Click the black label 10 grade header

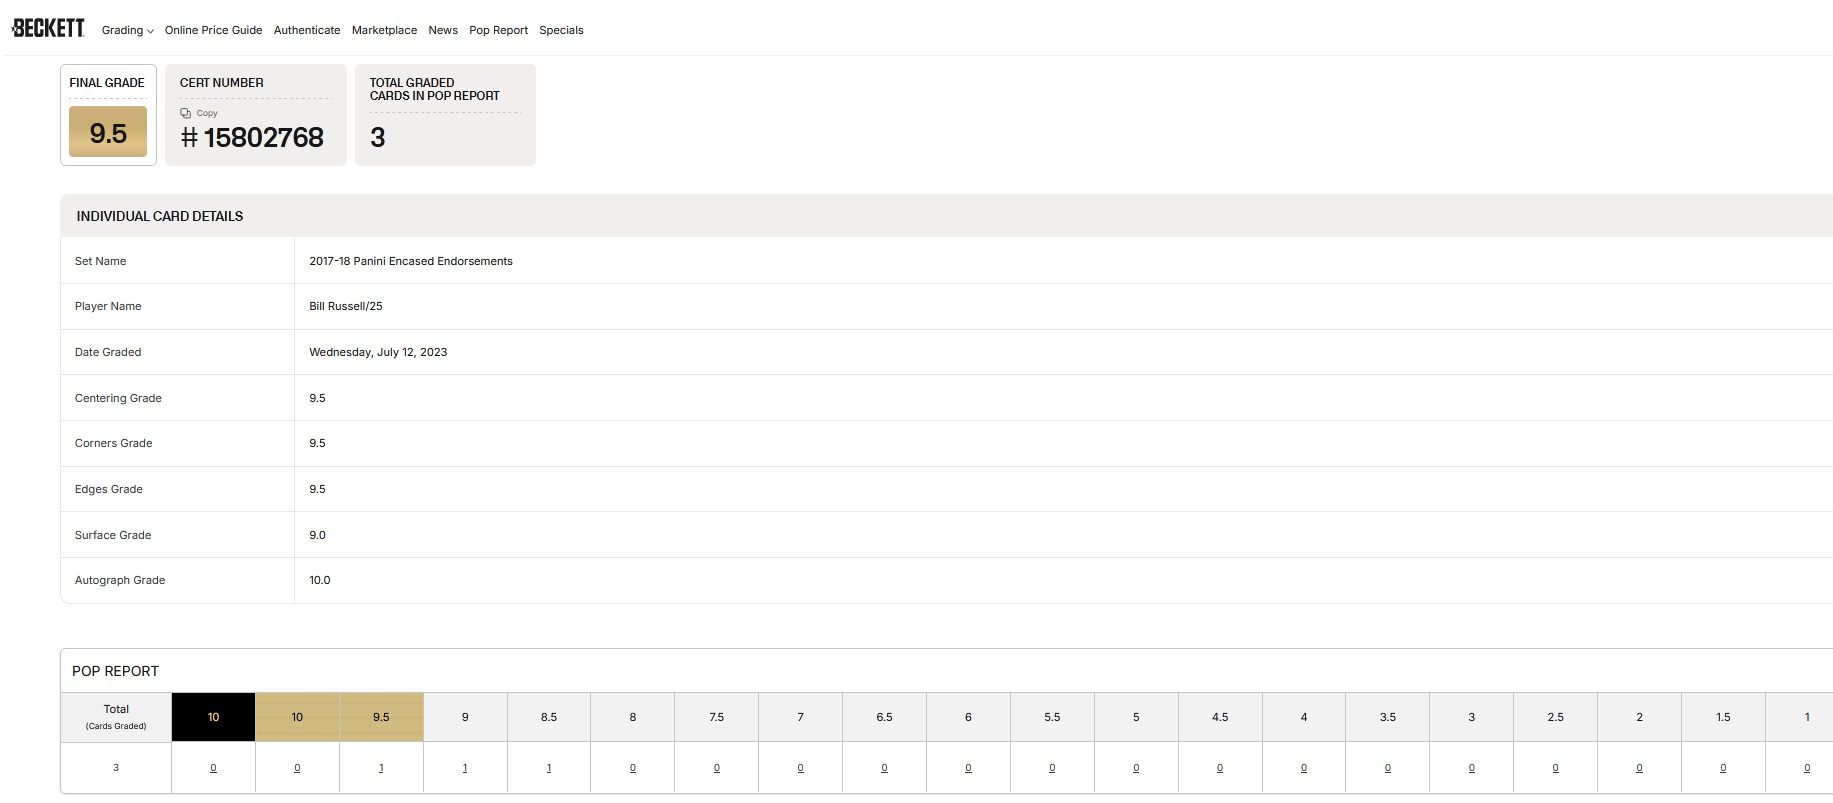(213, 717)
